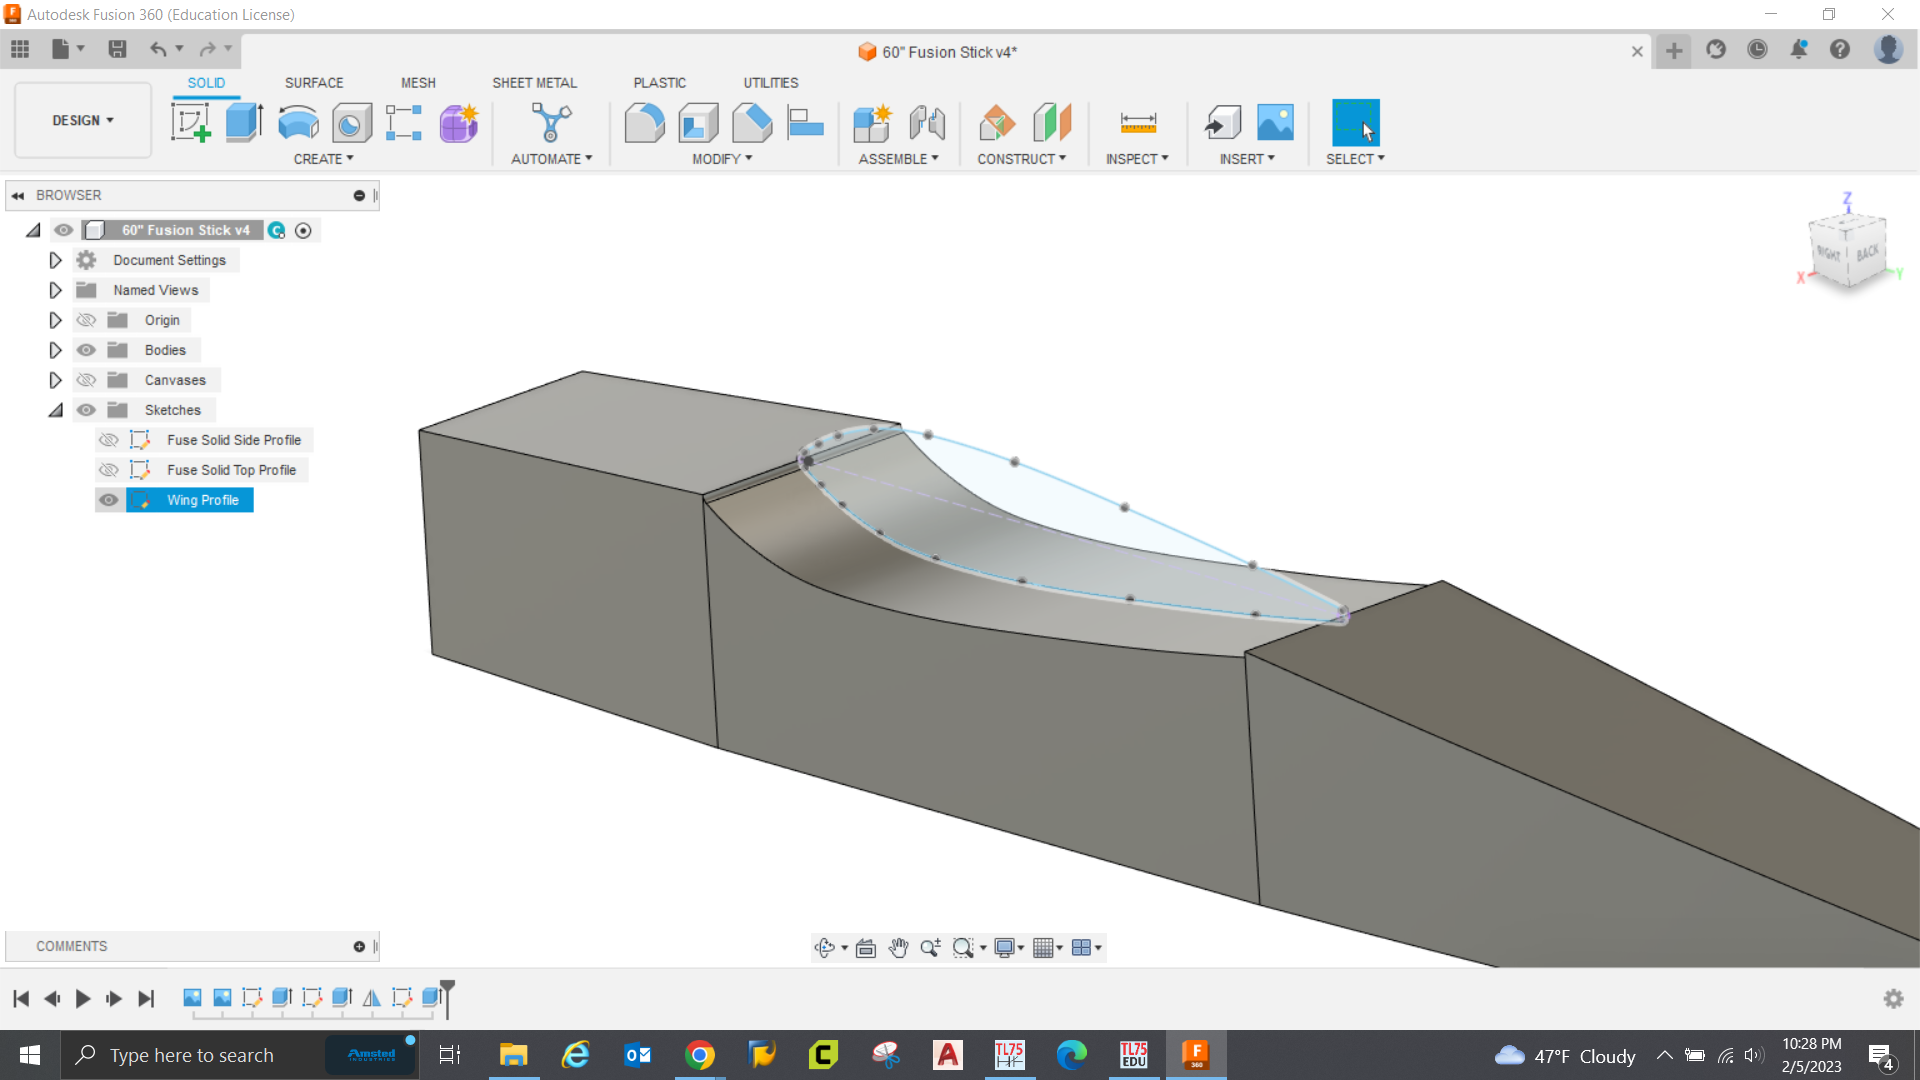This screenshot has width=1920, height=1080.
Task: Open the Select dropdown menu
Action: coord(1355,158)
